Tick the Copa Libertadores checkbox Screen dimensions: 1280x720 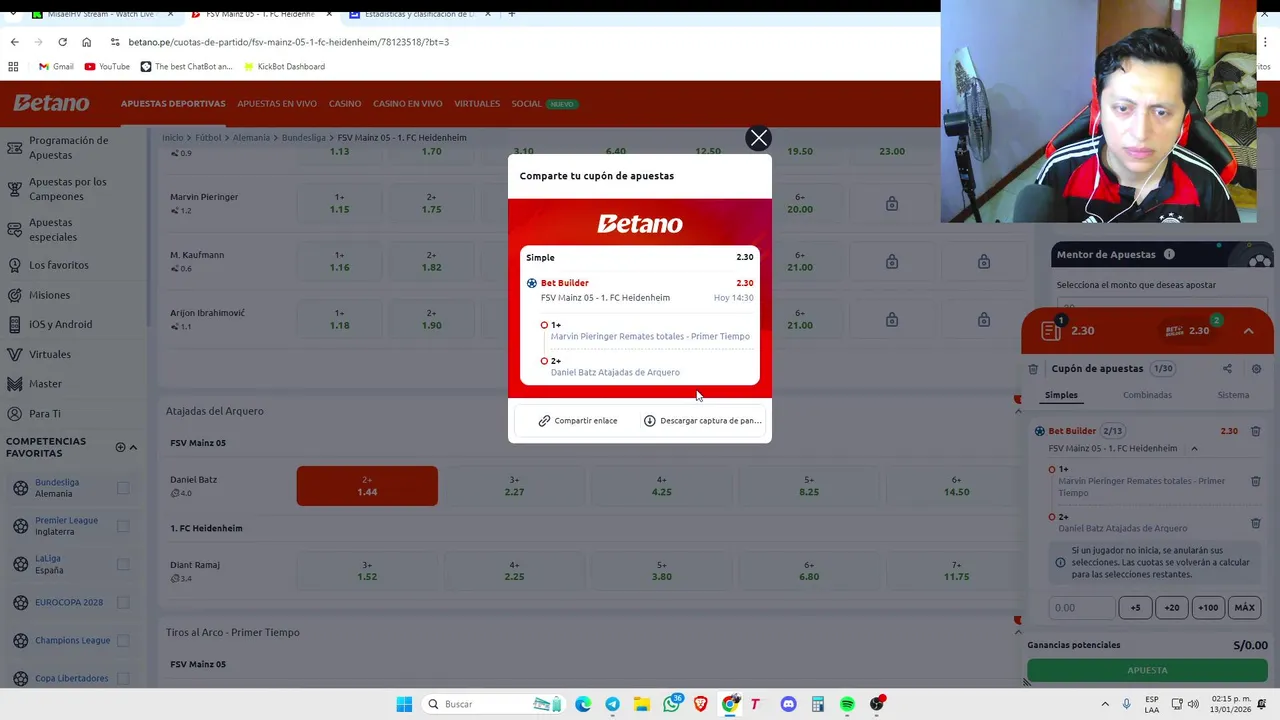[123, 678]
